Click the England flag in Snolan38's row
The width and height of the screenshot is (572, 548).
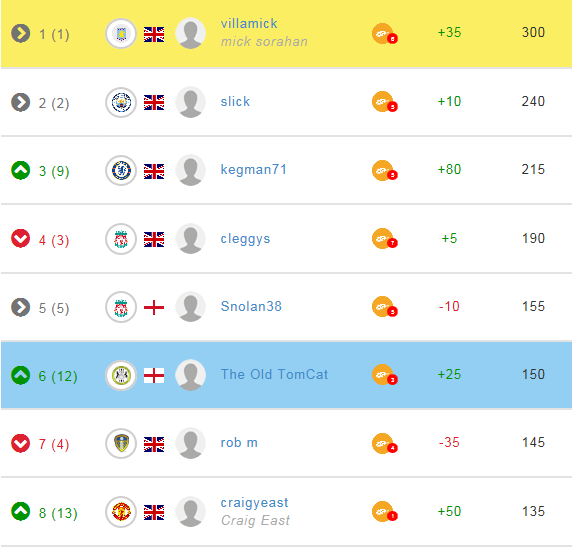(154, 308)
